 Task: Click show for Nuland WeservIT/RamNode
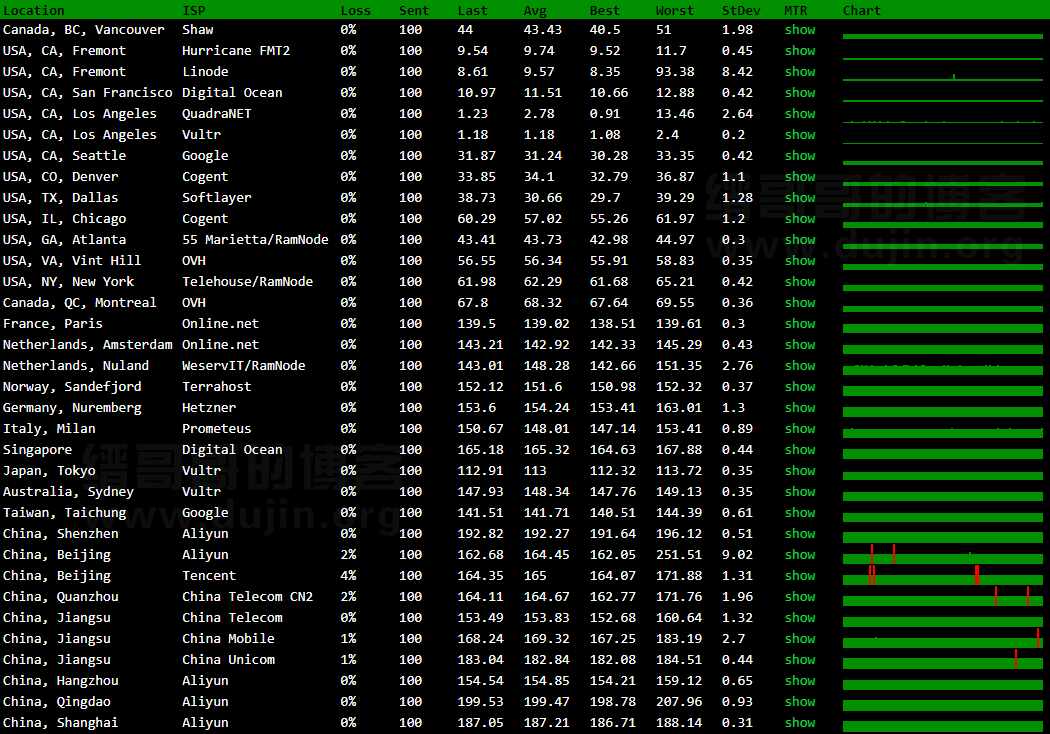pyautogui.click(x=800, y=366)
